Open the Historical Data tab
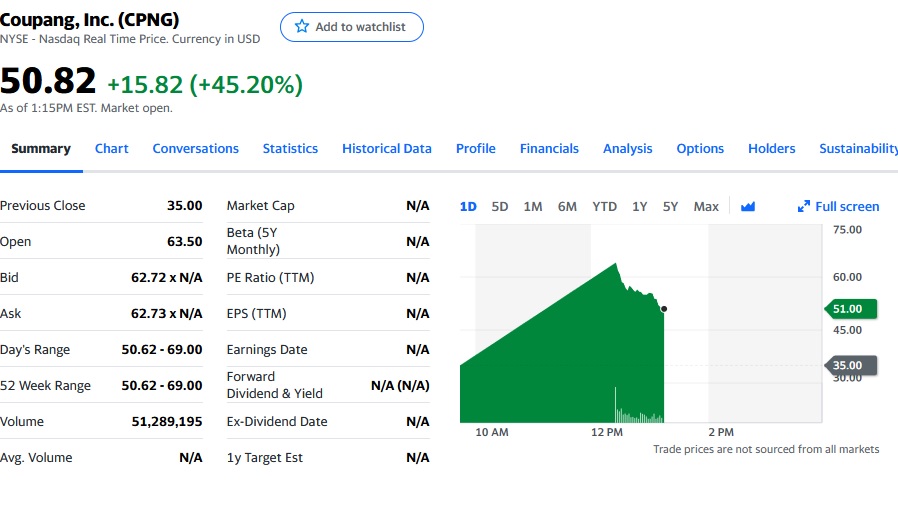898x509 pixels. [387, 149]
